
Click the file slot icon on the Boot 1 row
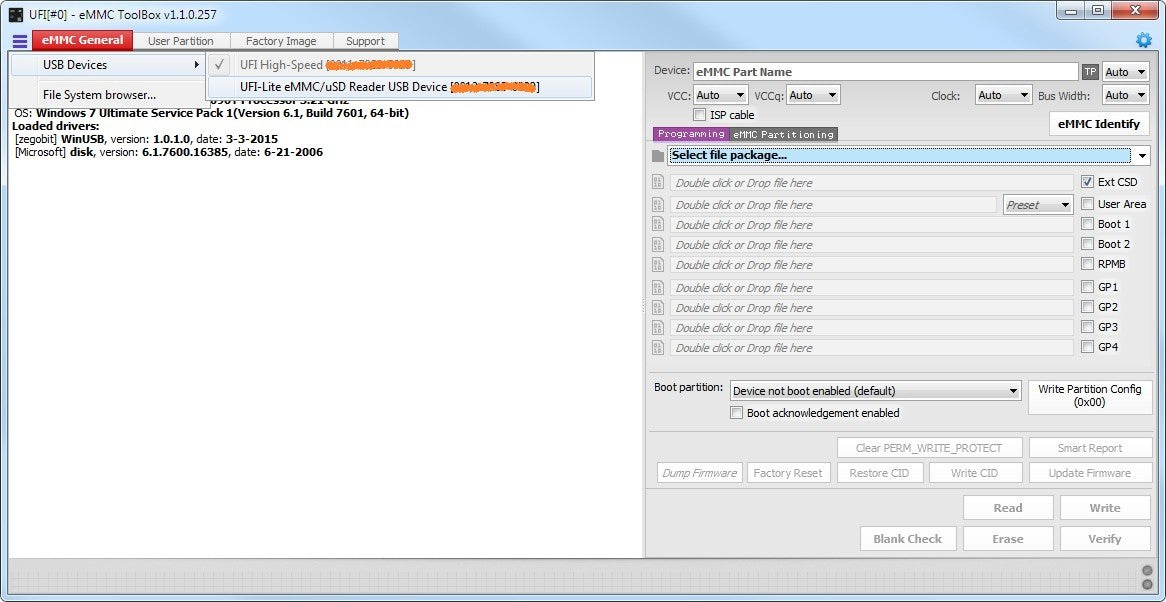click(x=657, y=224)
